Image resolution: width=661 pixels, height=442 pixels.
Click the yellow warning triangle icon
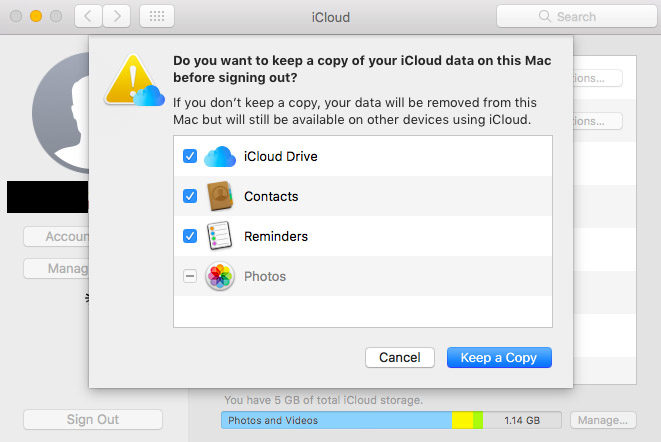[132, 78]
